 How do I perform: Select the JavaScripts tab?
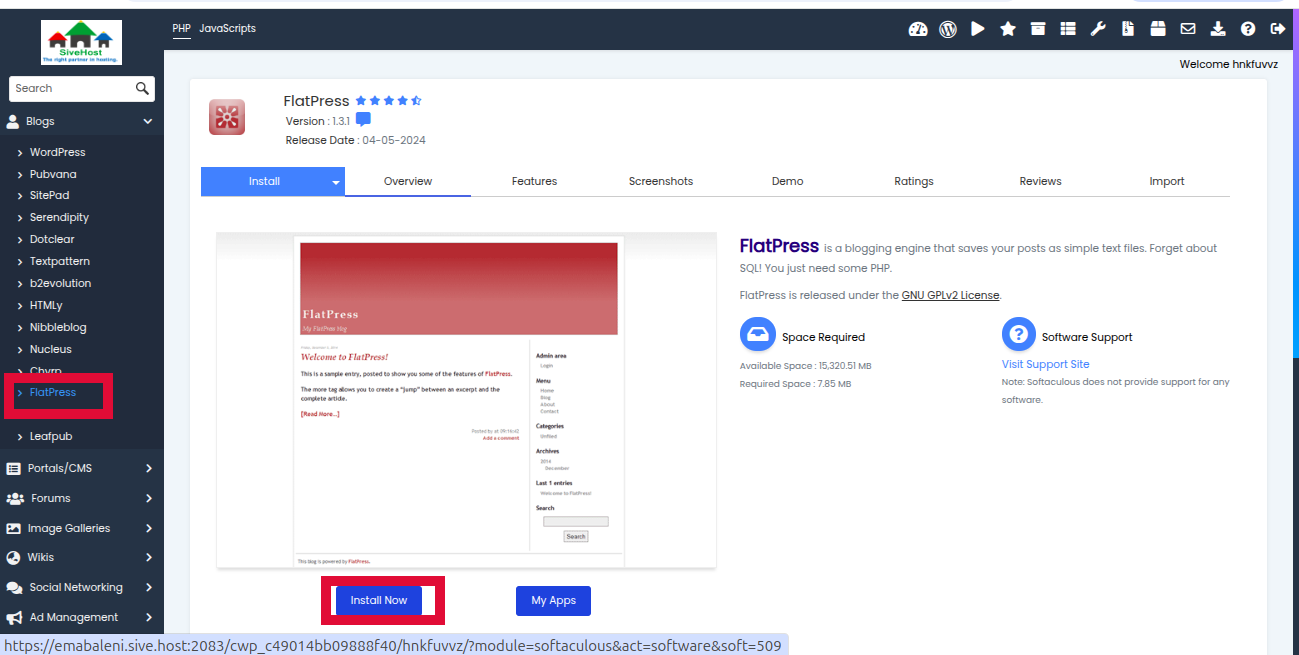coord(227,28)
